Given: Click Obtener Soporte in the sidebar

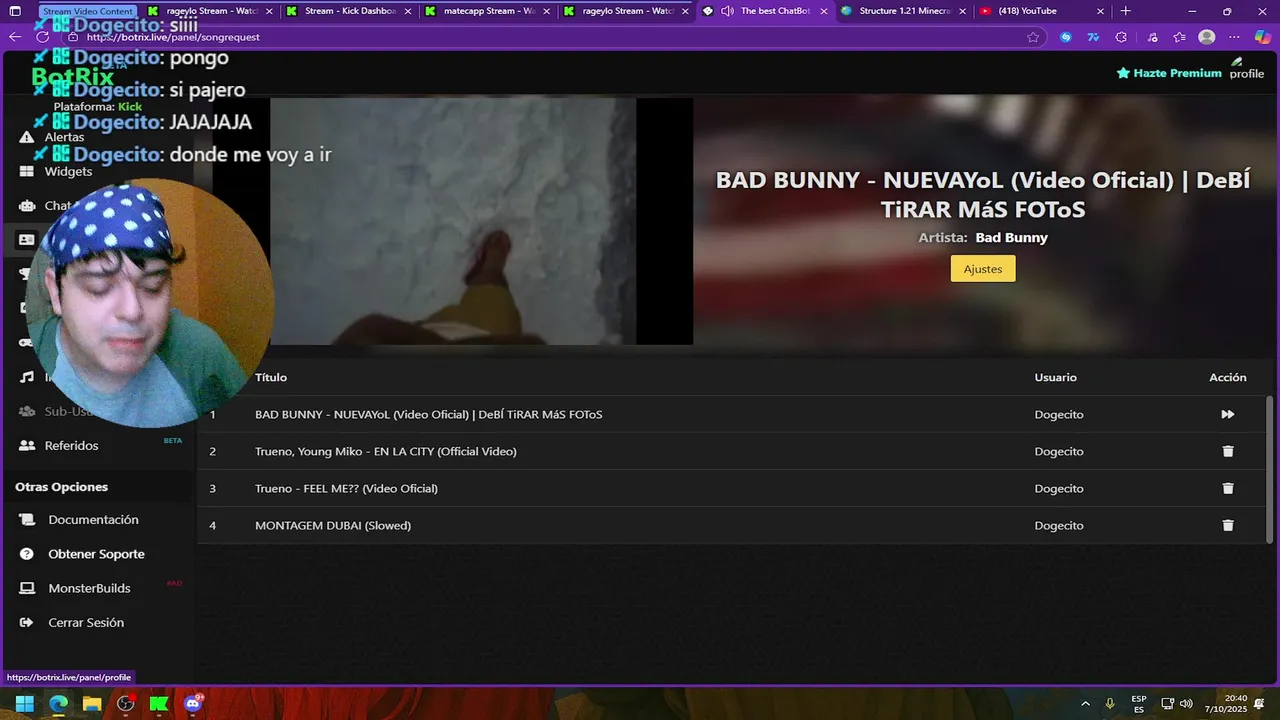Looking at the screenshot, I should (96, 554).
